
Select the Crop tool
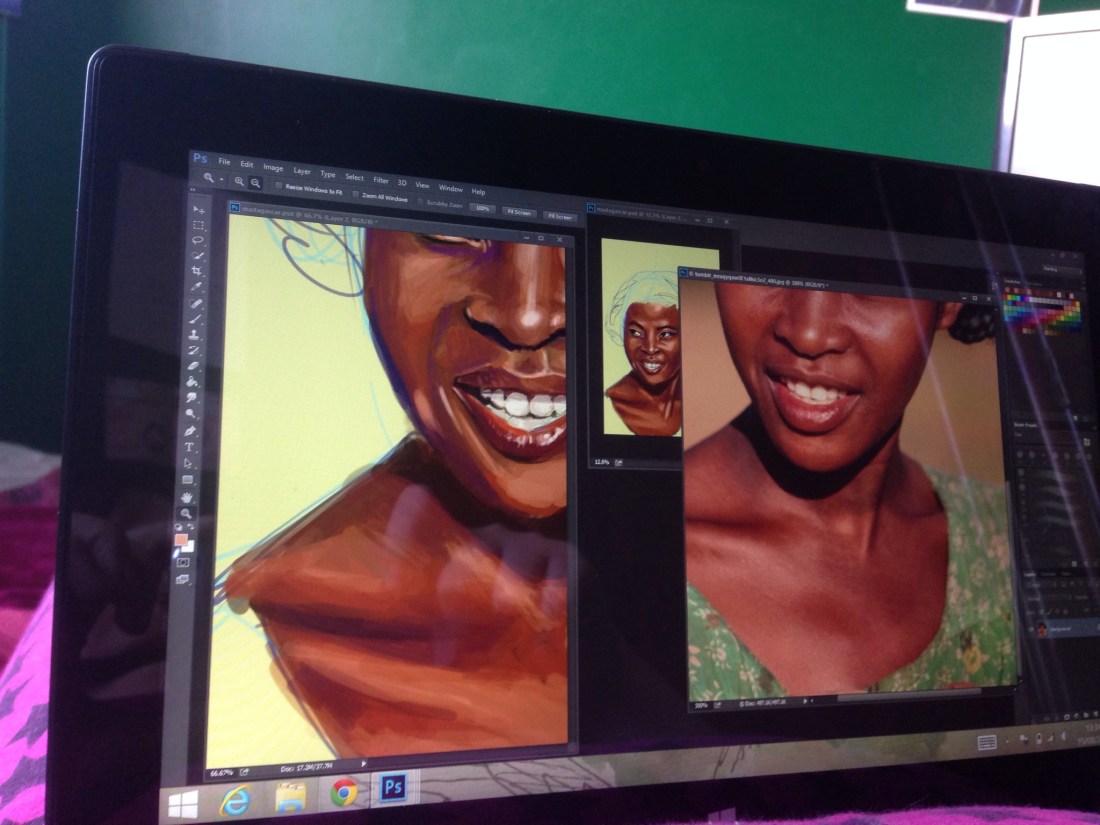click(x=197, y=271)
